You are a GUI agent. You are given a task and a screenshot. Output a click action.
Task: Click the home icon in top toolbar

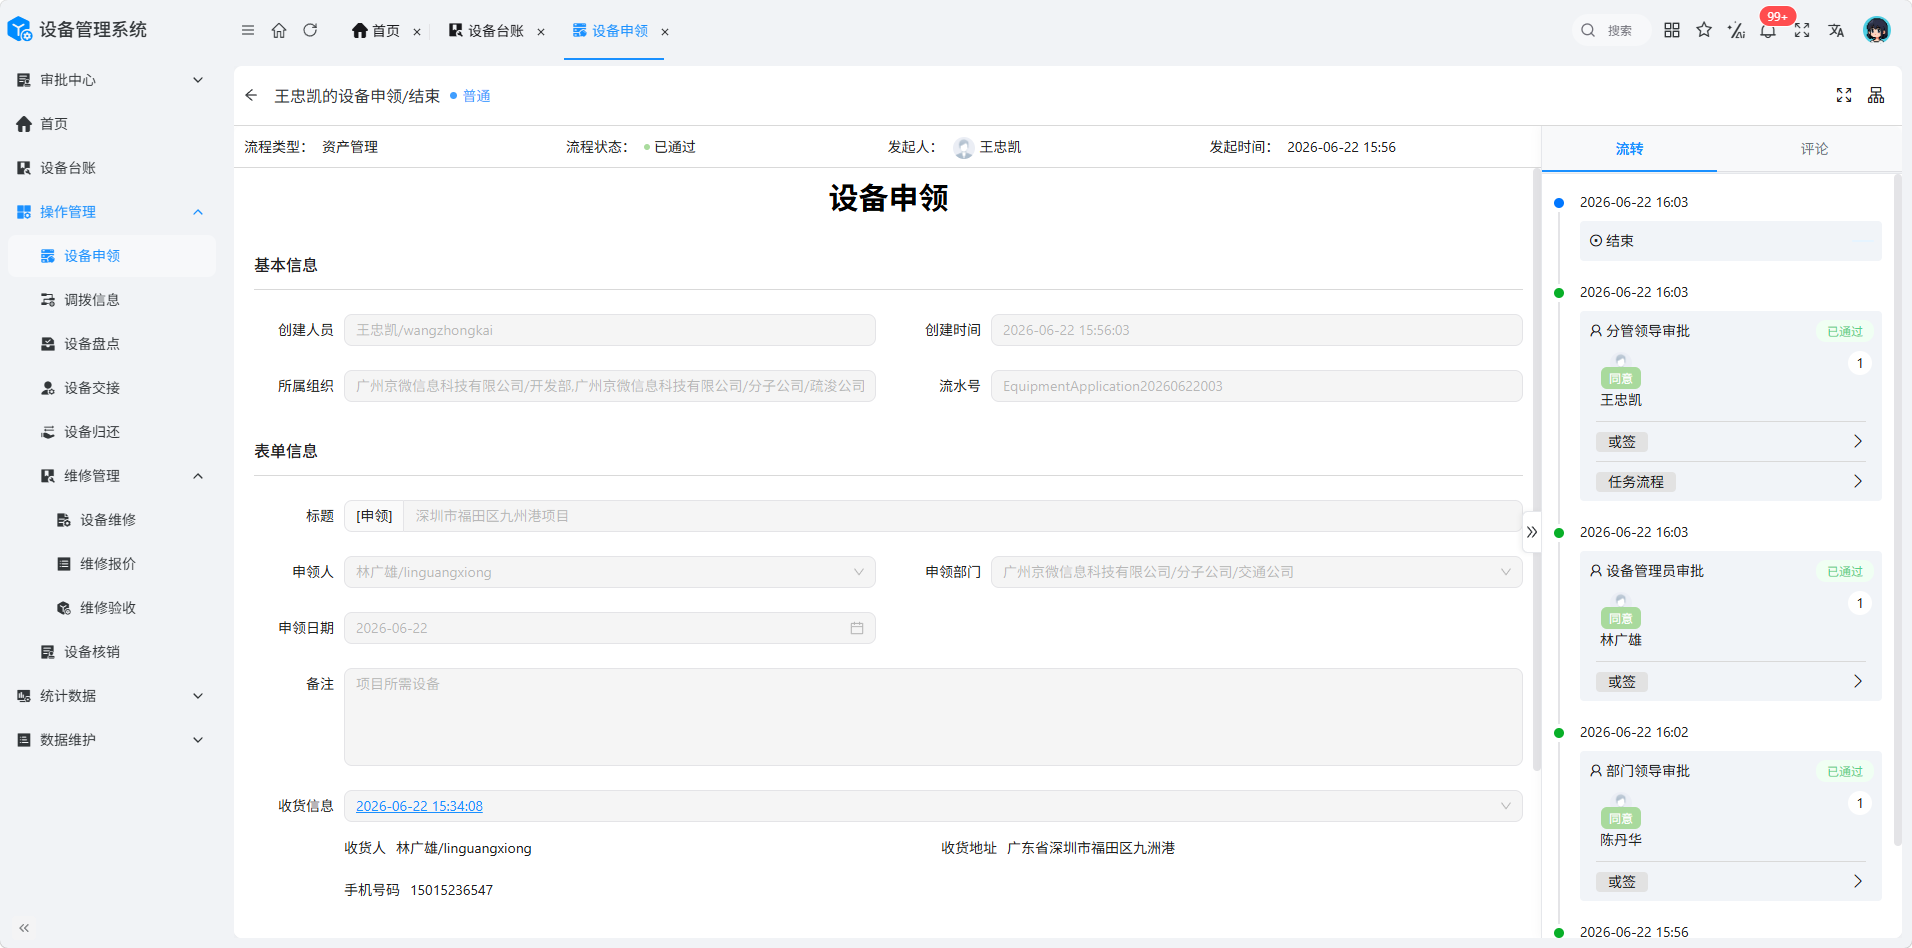point(279,30)
